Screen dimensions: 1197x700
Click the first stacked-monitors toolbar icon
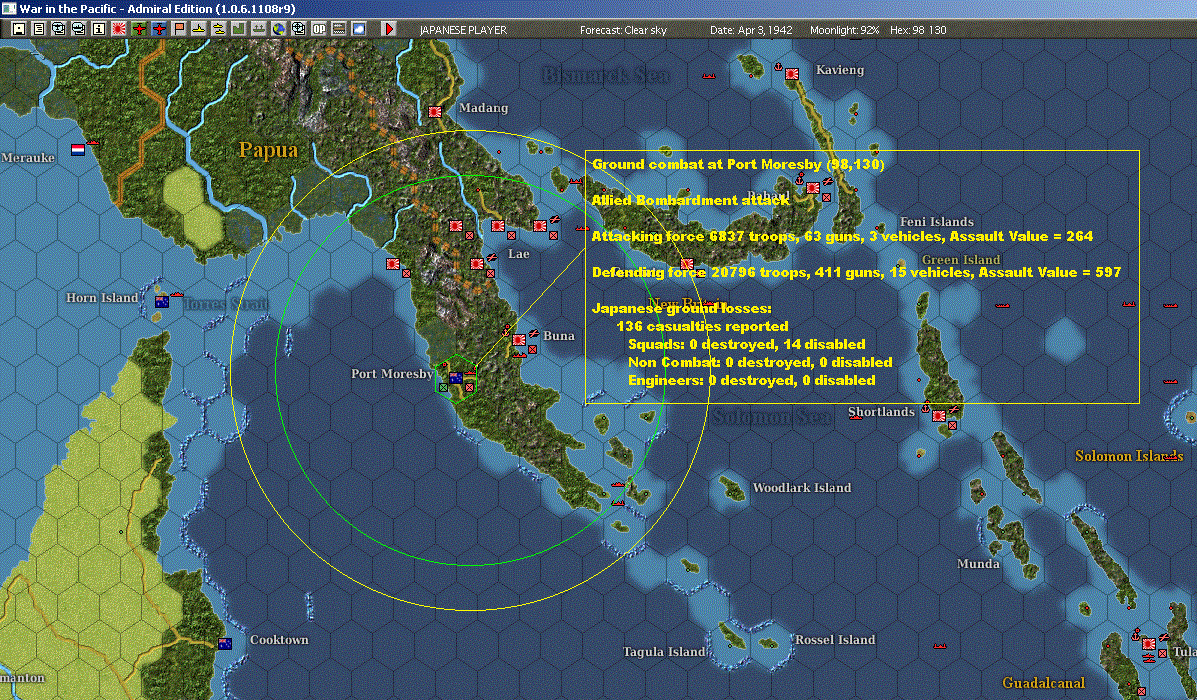tap(59, 29)
